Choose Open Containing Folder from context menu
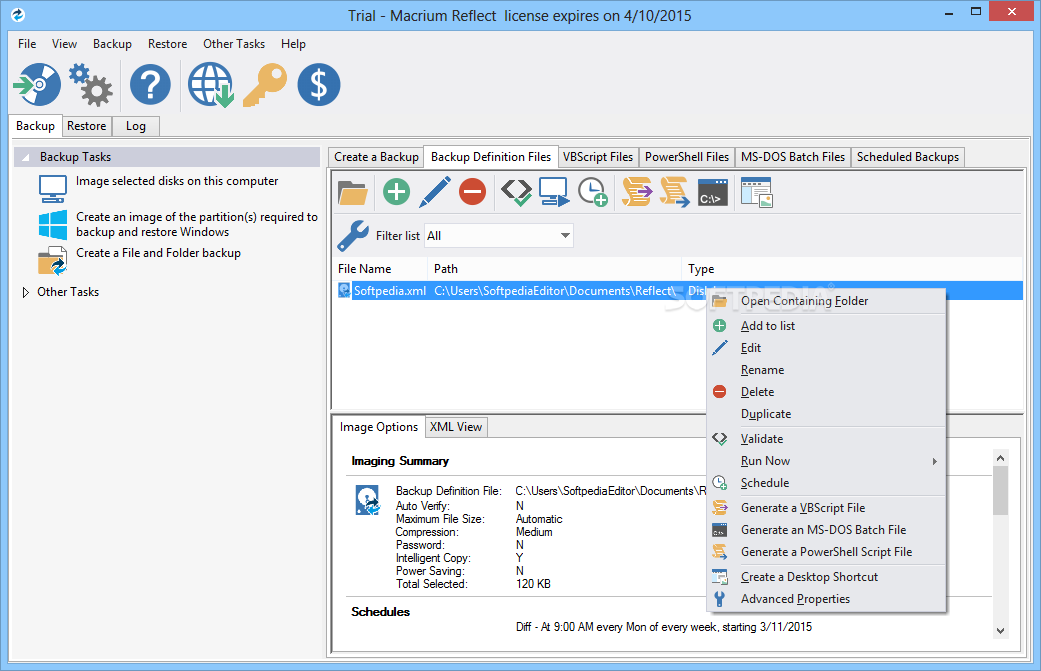 826,301
